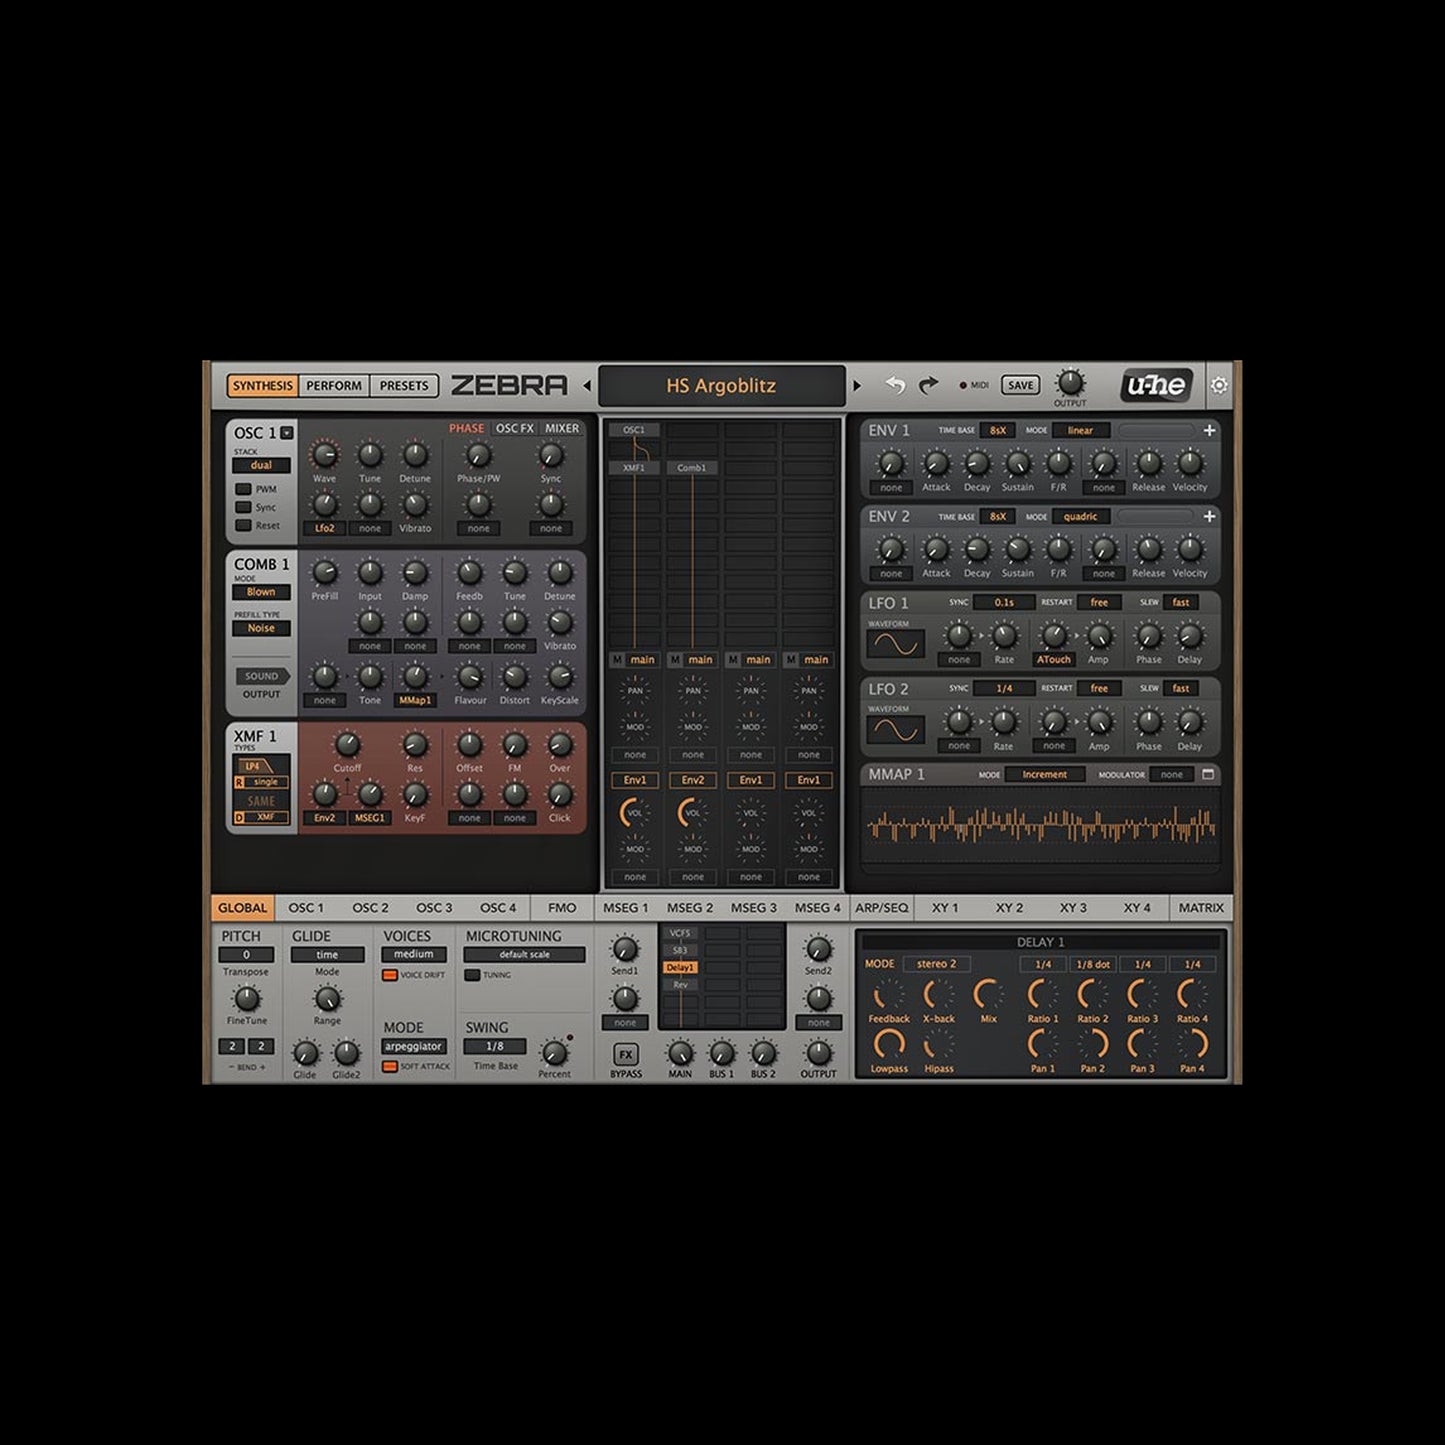Select the LFO 1 waveform display
This screenshot has height=1445, width=1445.
(895, 645)
